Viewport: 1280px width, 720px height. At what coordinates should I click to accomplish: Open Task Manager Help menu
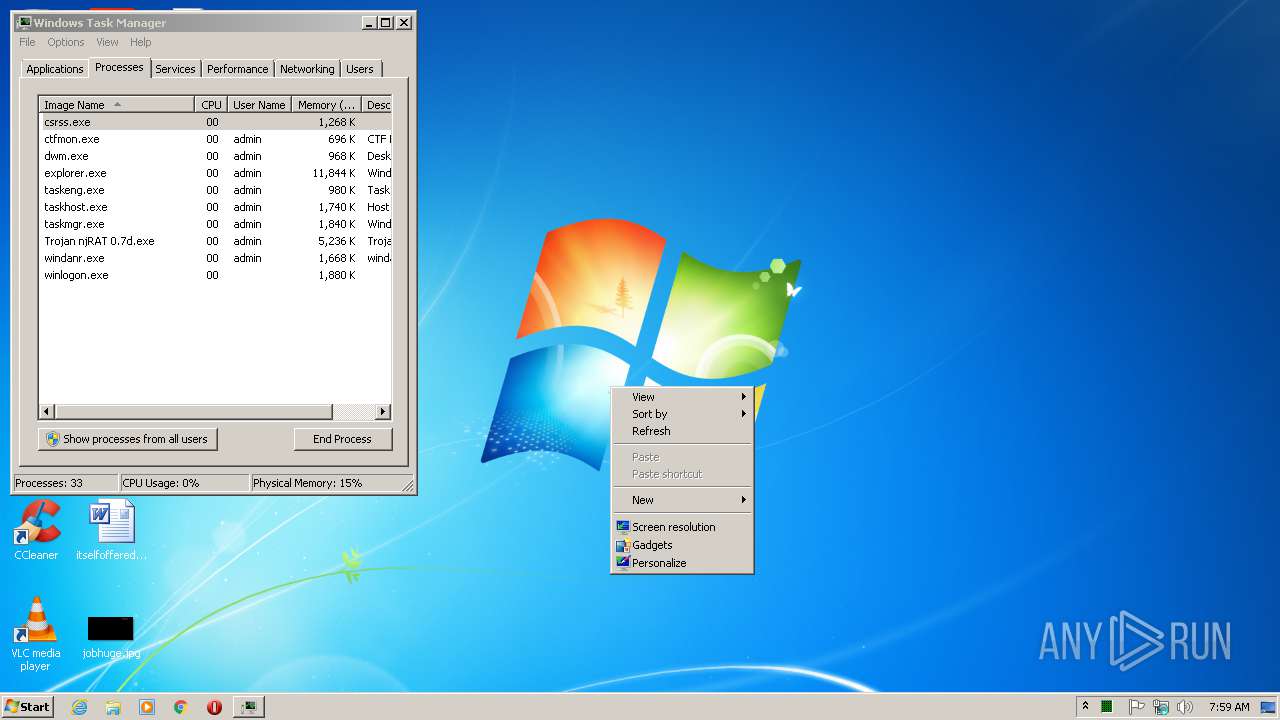(x=141, y=42)
